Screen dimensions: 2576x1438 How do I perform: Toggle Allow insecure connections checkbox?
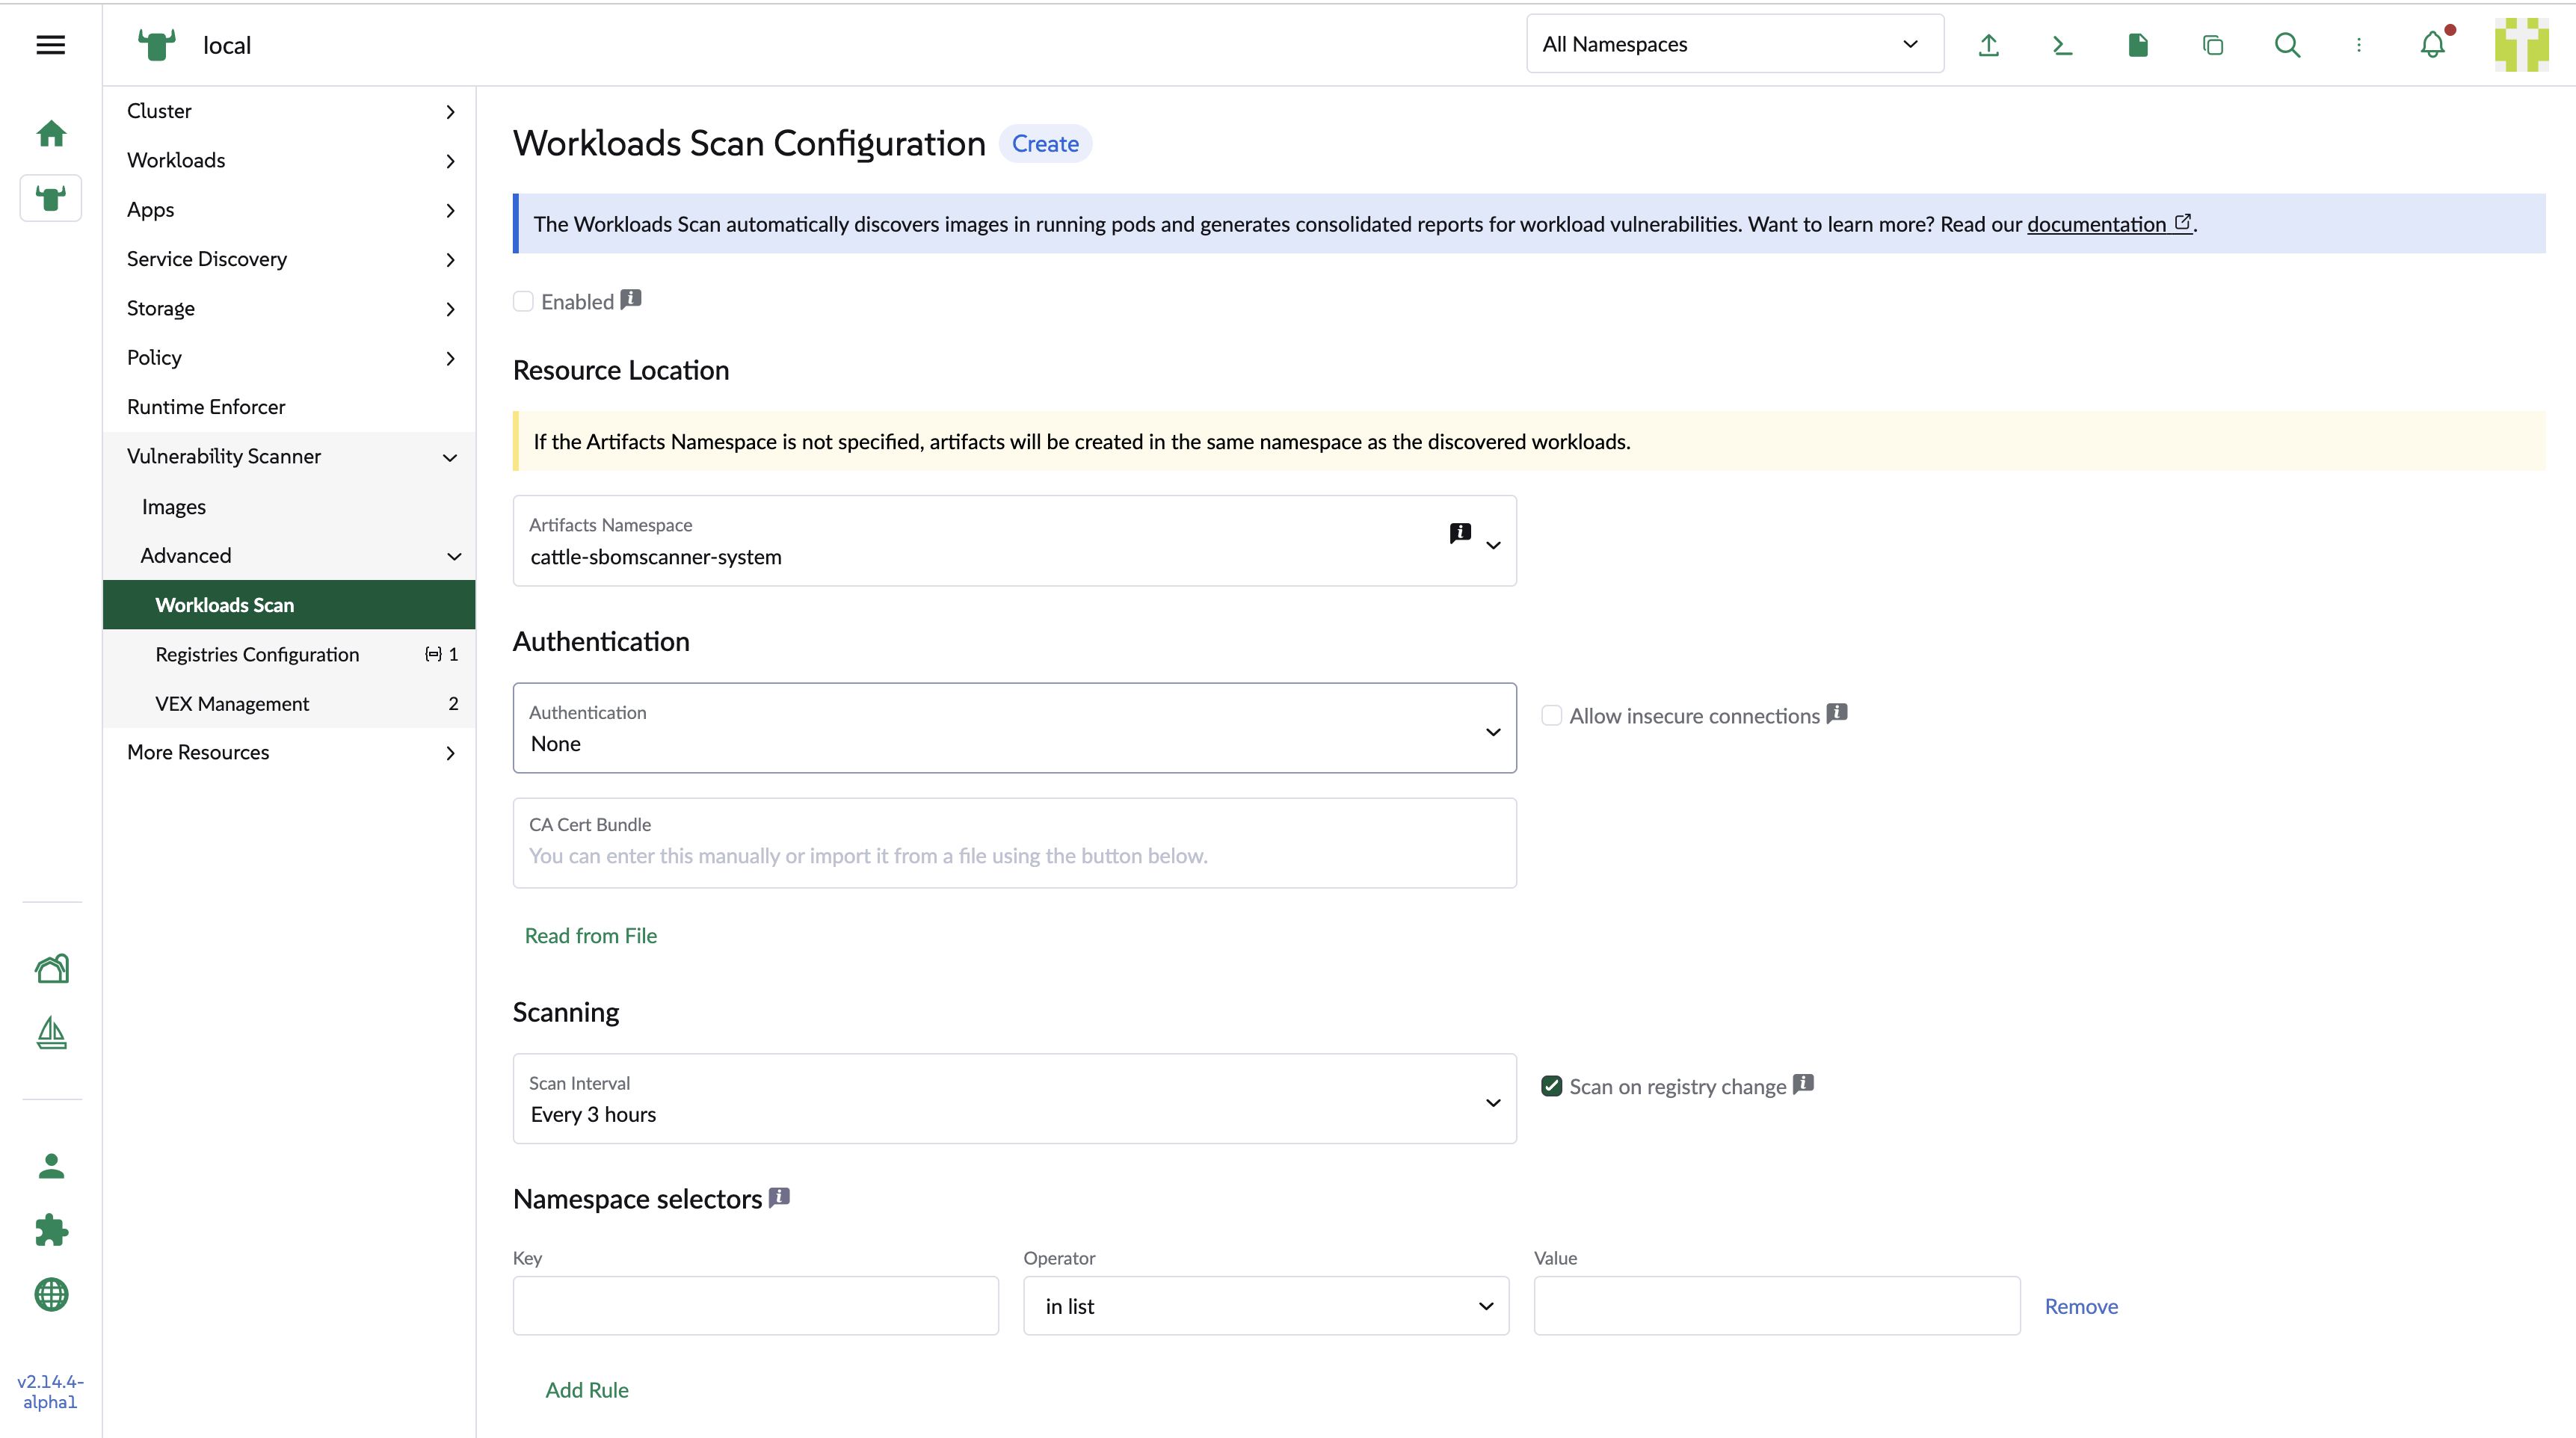pyautogui.click(x=1551, y=716)
